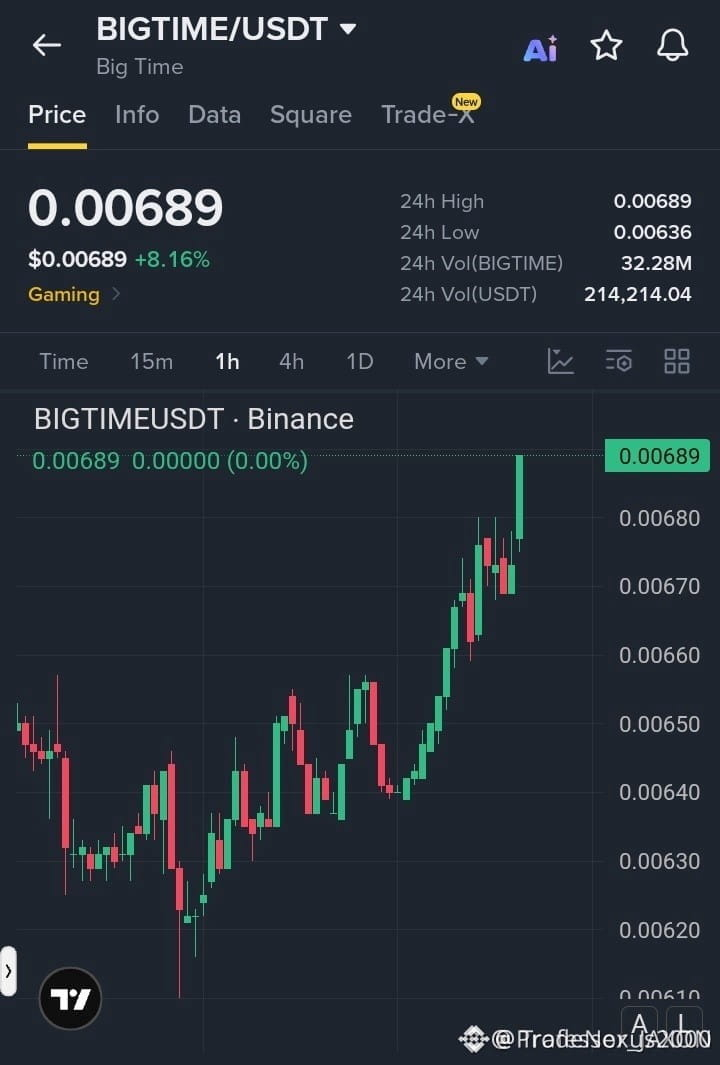Image resolution: width=720 pixels, height=1065 pixels.
Task: Set a price alert with bell icon
Action: tap(672, 46)
